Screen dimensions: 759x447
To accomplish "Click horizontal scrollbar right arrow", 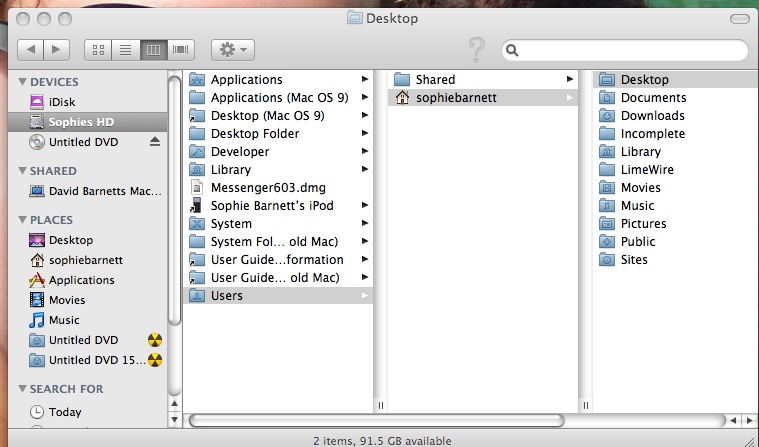I will pos(749,420).
